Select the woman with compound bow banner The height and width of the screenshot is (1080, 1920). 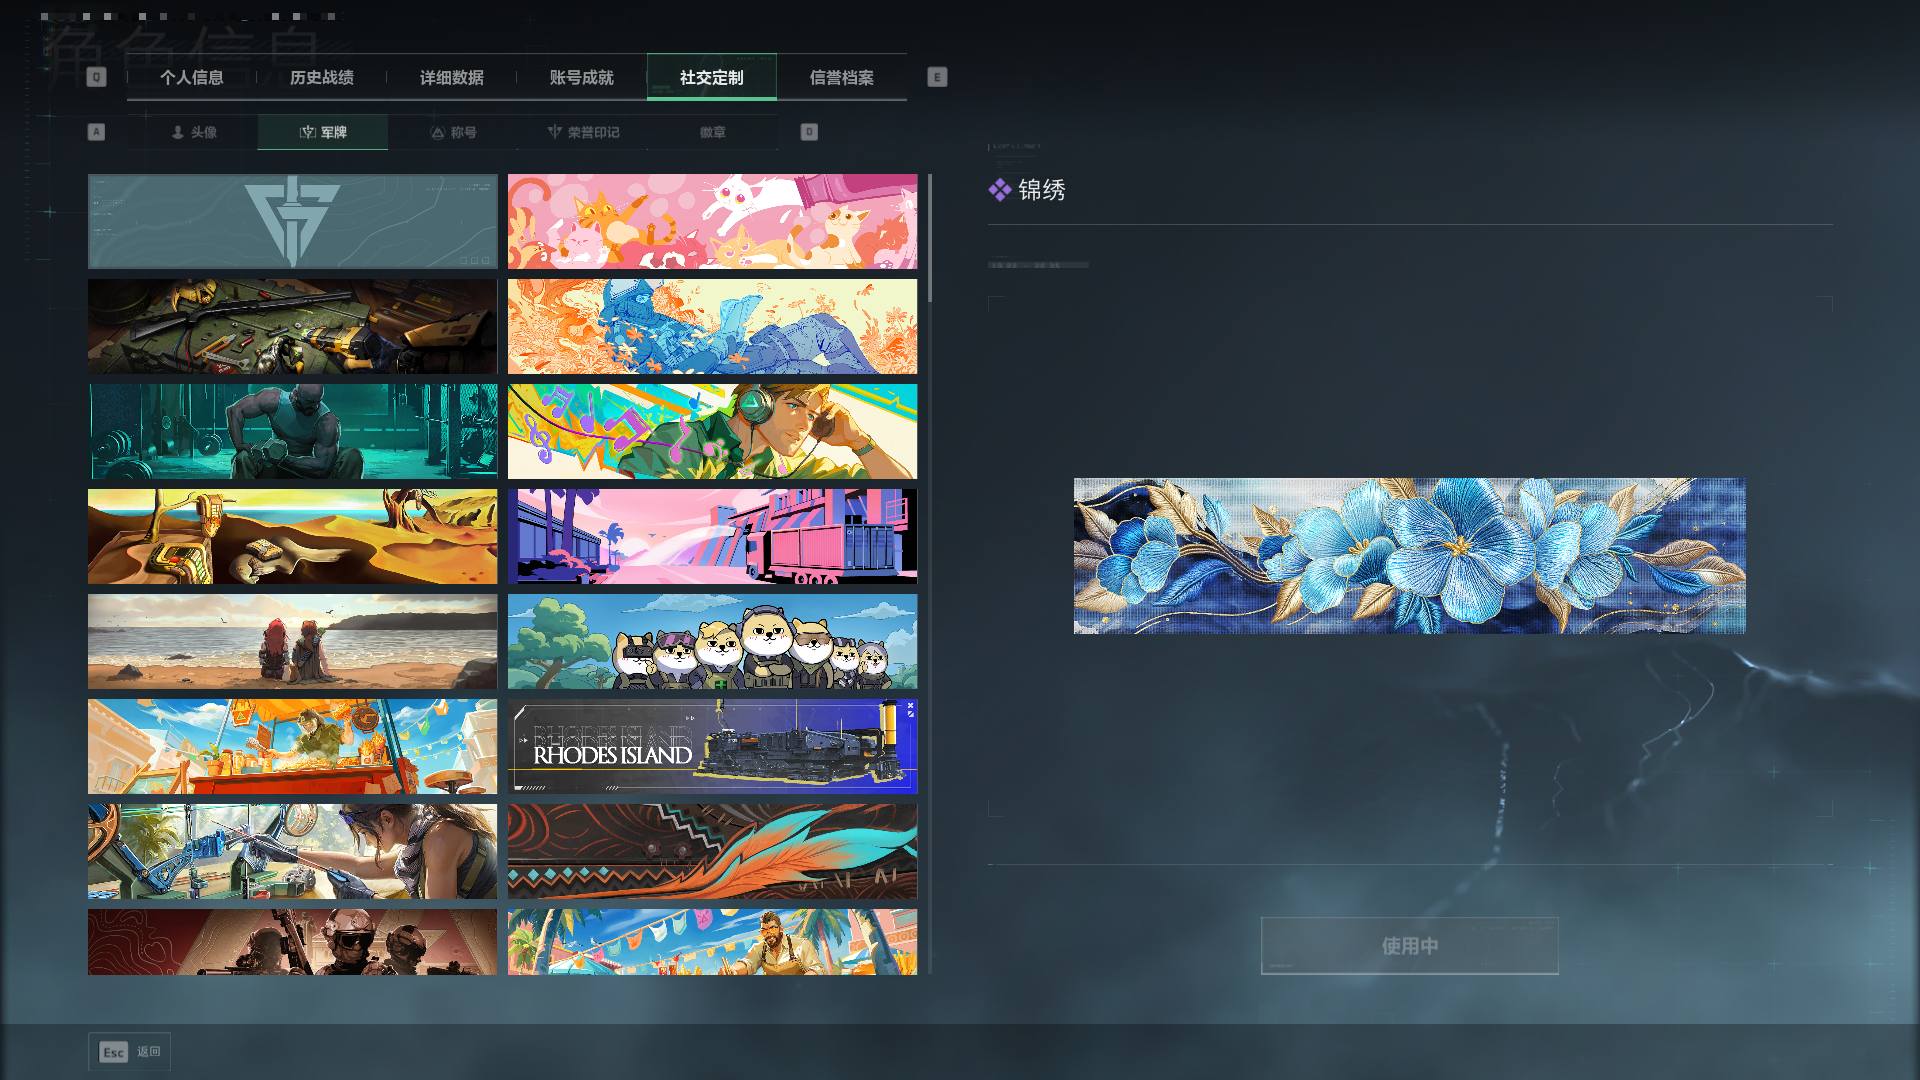pos(292,851)
